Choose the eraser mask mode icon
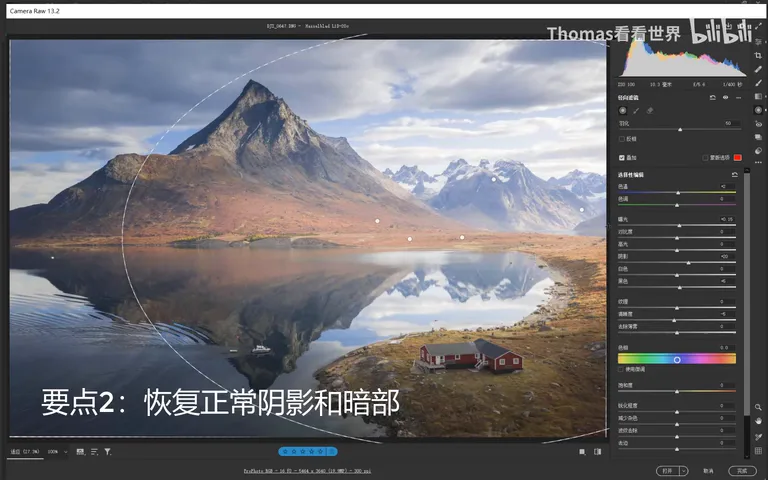Viewport: 768px width, 480px height. pos(650,111)
